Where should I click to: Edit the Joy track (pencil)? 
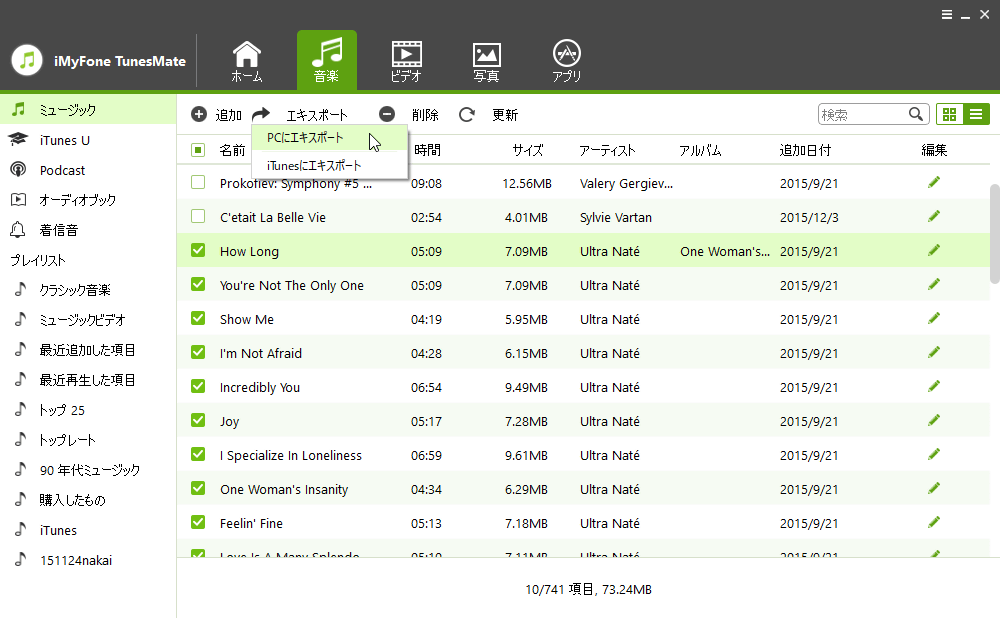934,420
